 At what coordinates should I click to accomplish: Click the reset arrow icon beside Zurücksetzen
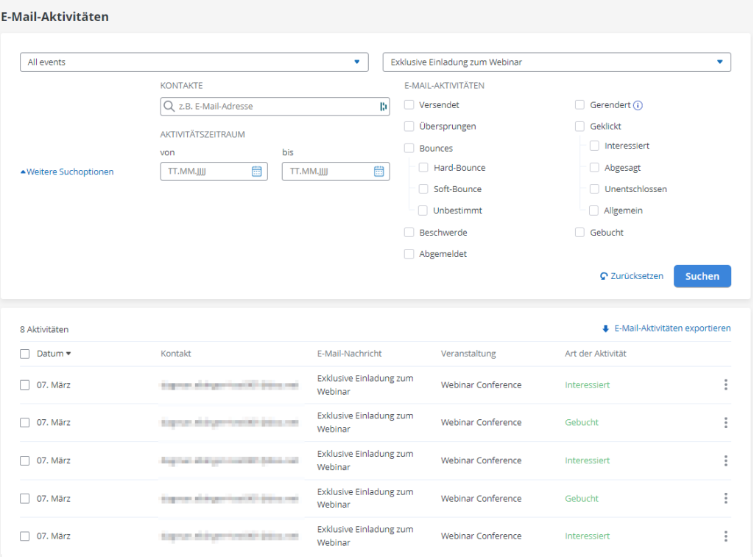click(603, 276)
